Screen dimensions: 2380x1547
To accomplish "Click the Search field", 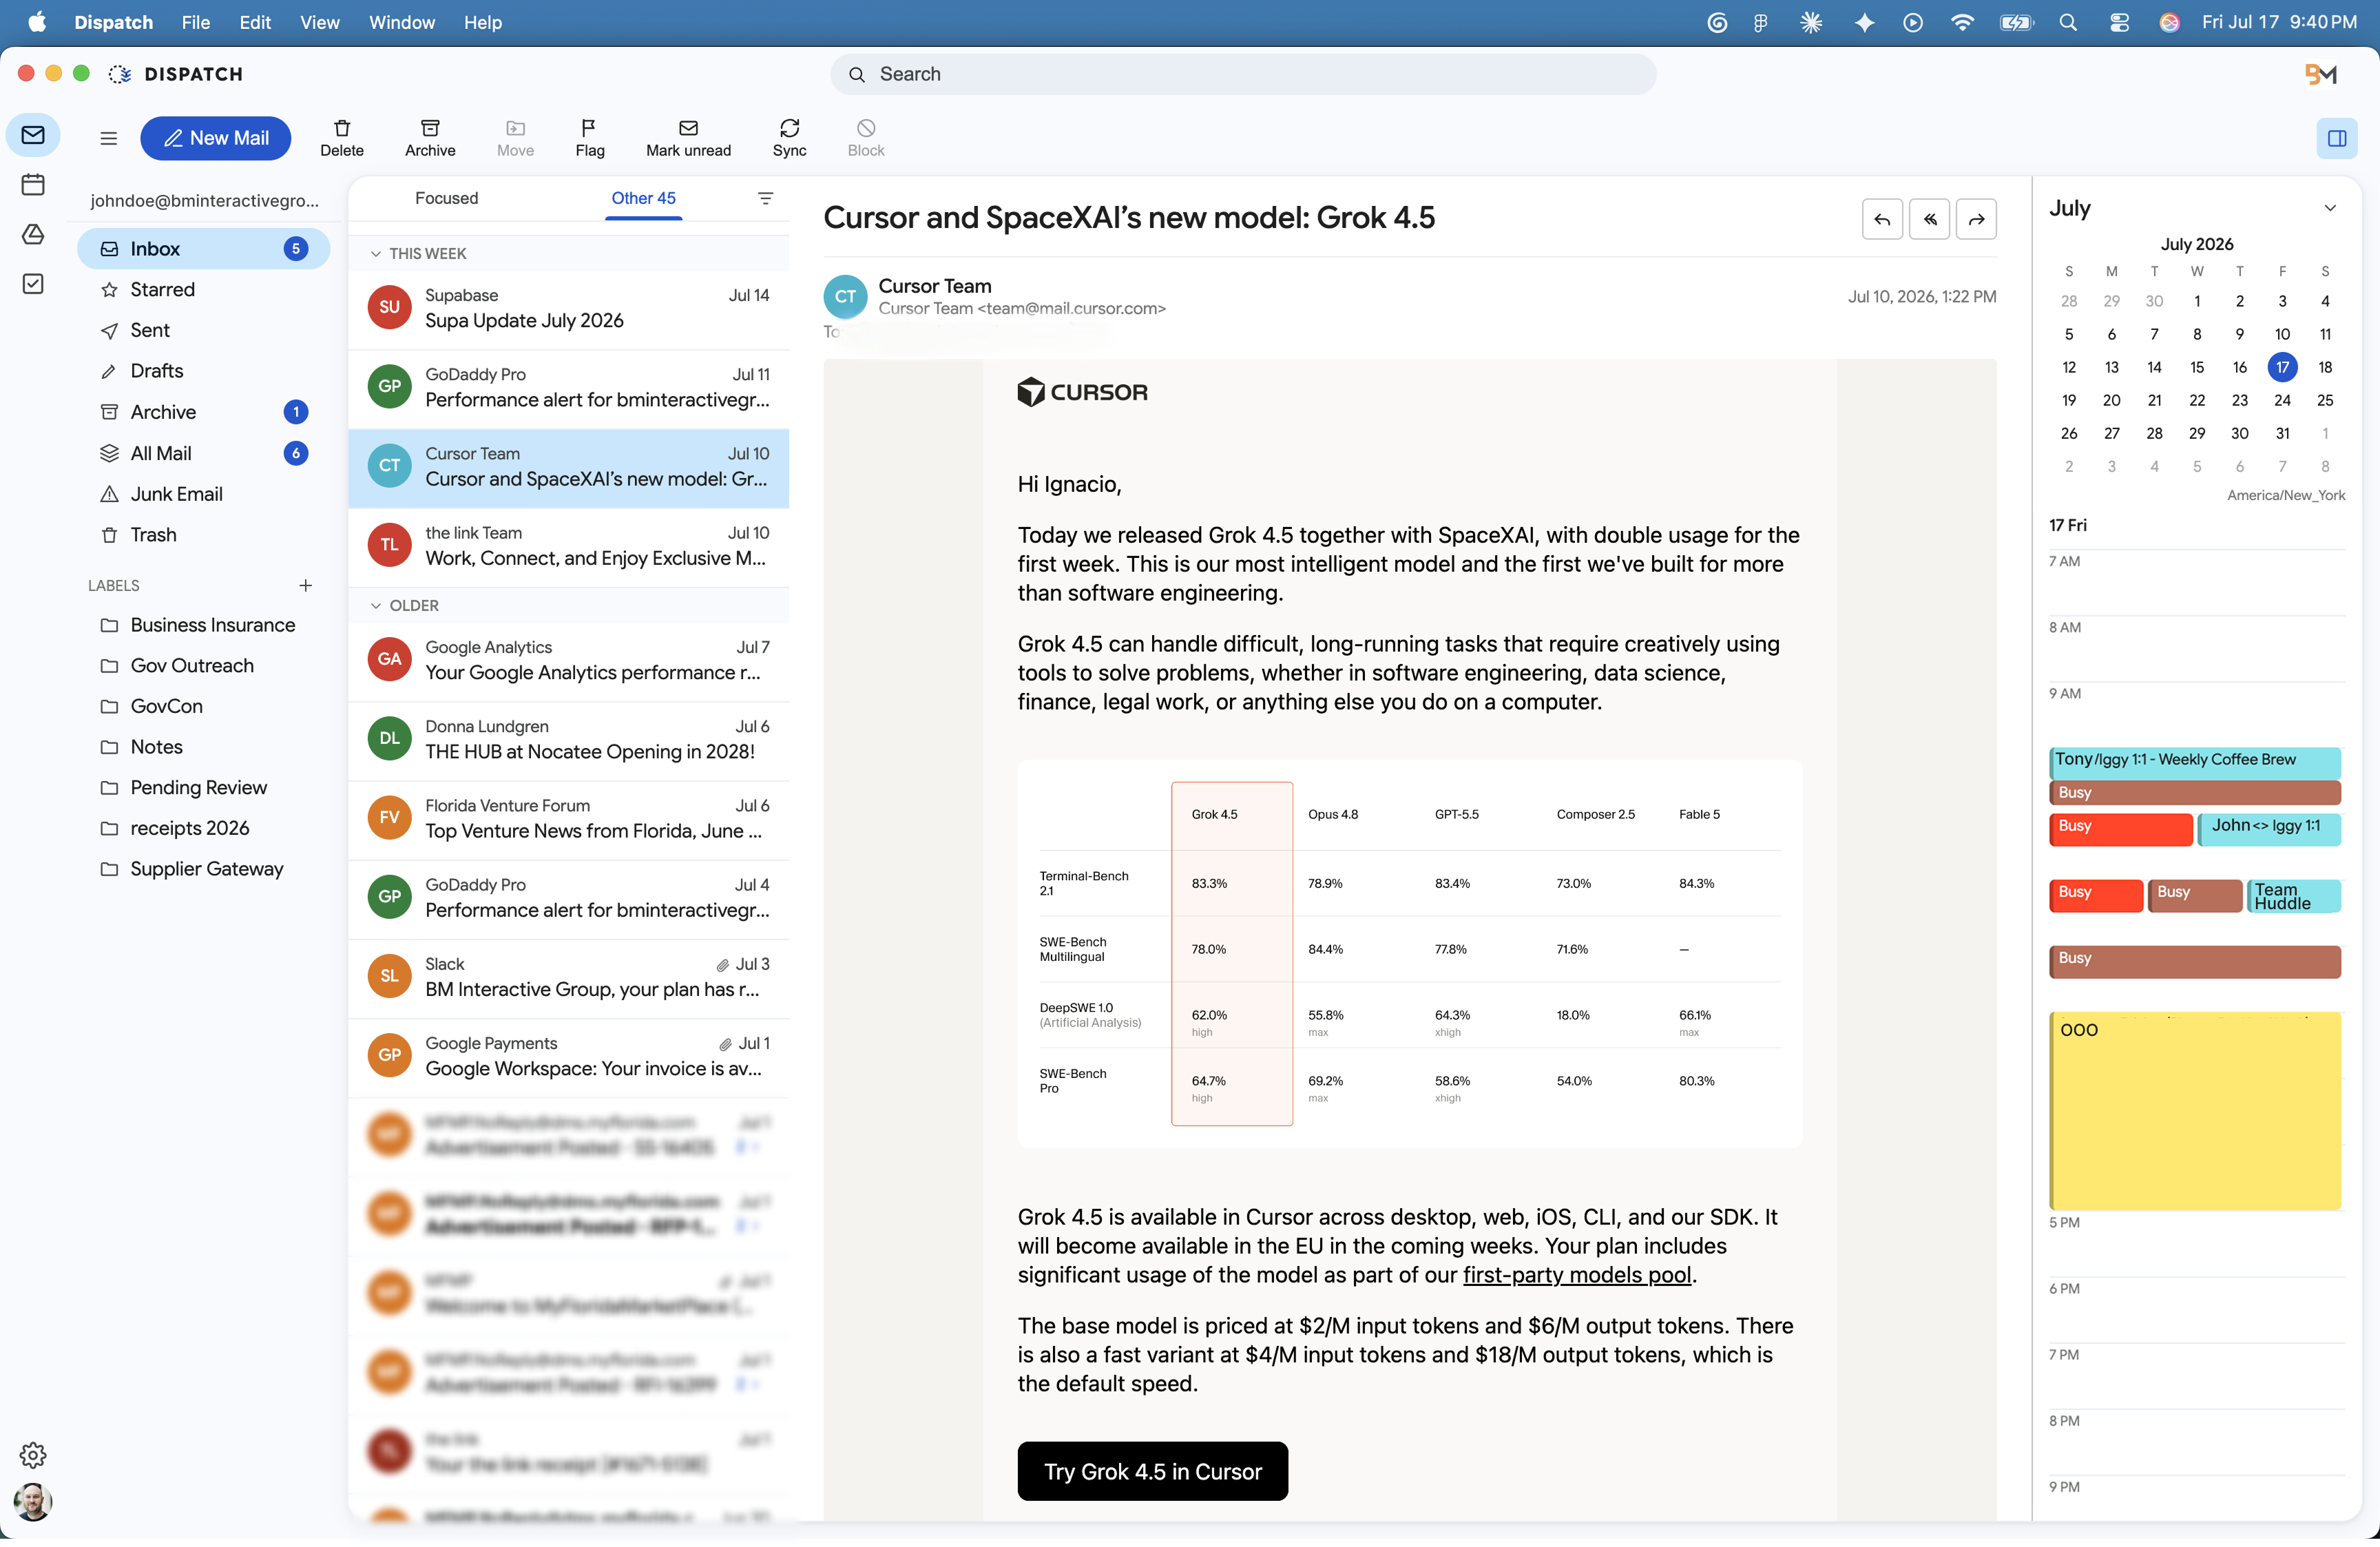I will click(1243, 74).
